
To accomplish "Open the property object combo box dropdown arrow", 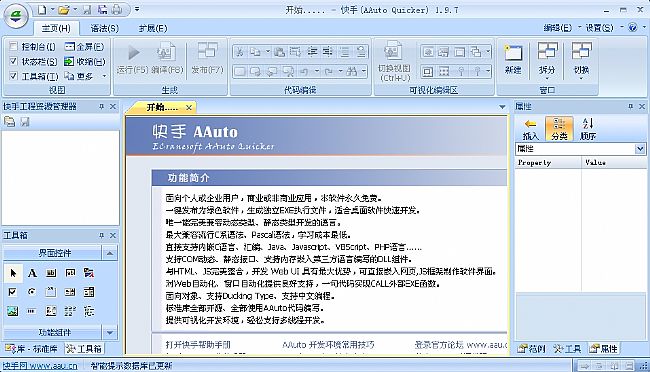I will (x=640, y=148).
